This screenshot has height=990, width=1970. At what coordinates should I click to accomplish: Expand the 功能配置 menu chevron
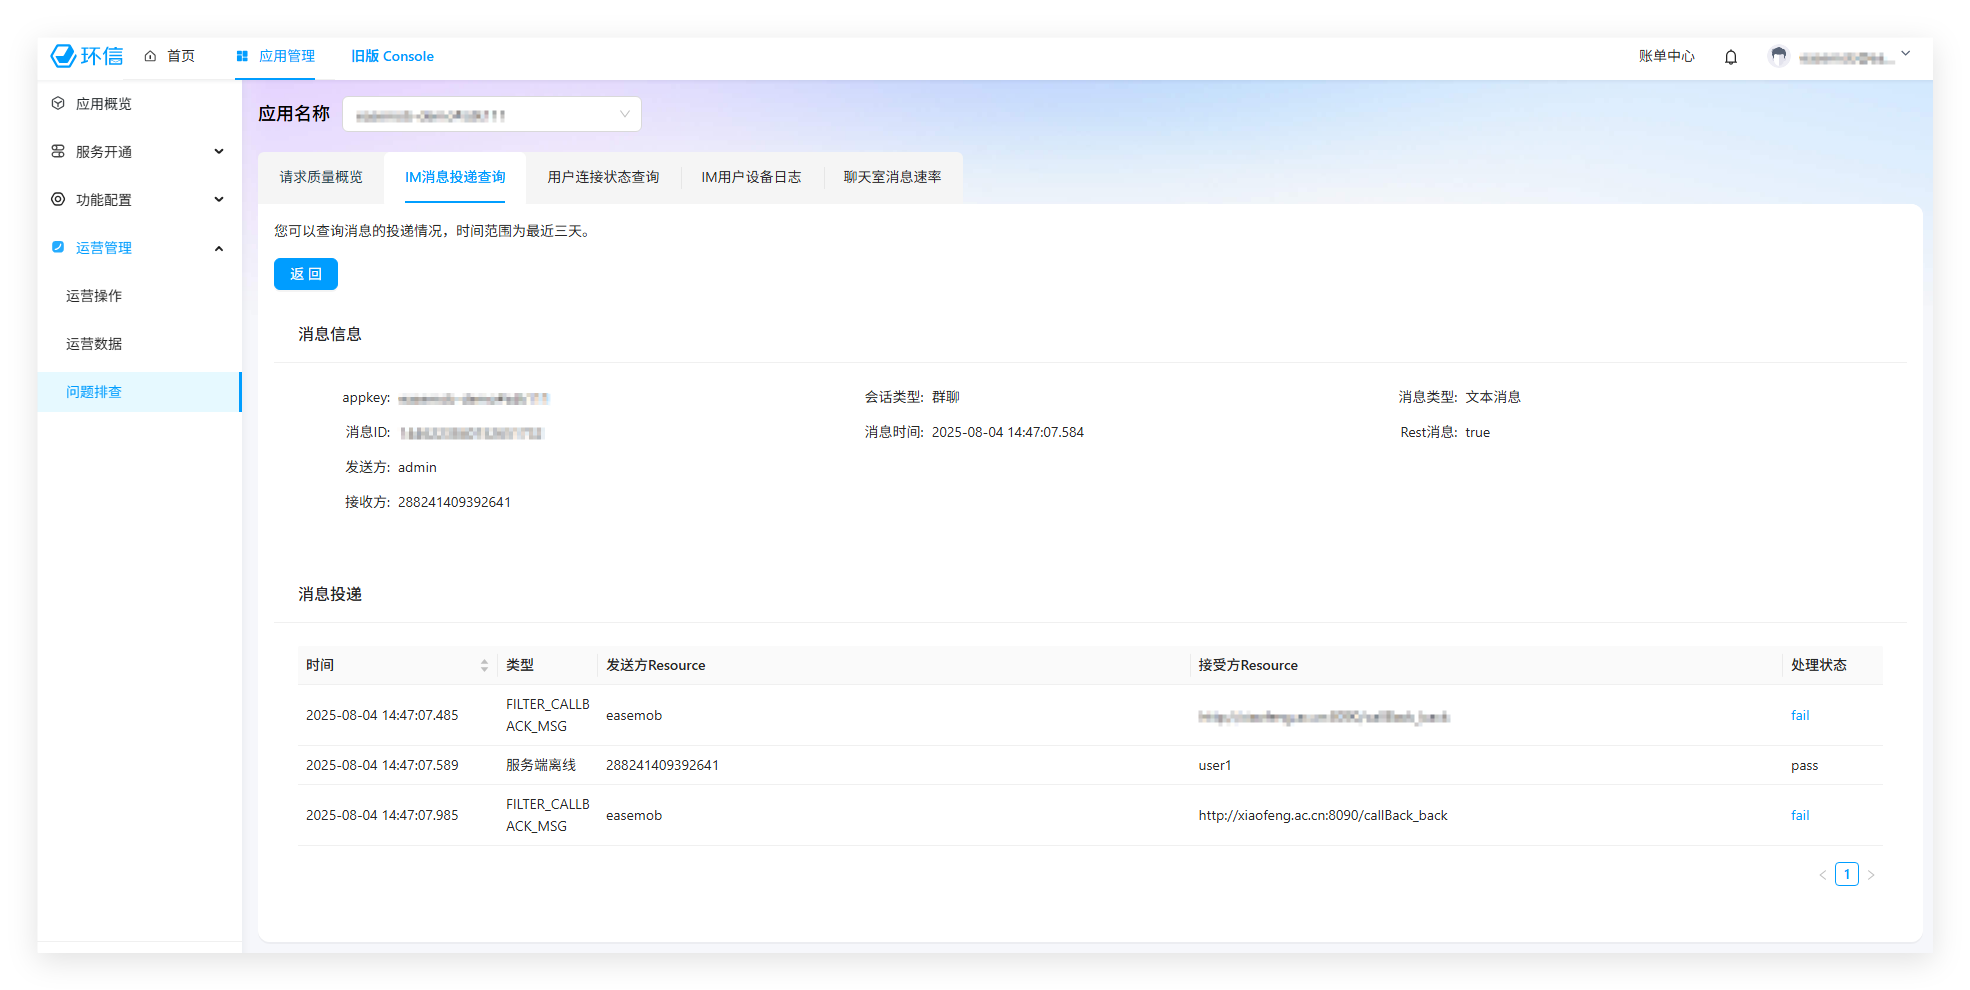tap(219, 200)
